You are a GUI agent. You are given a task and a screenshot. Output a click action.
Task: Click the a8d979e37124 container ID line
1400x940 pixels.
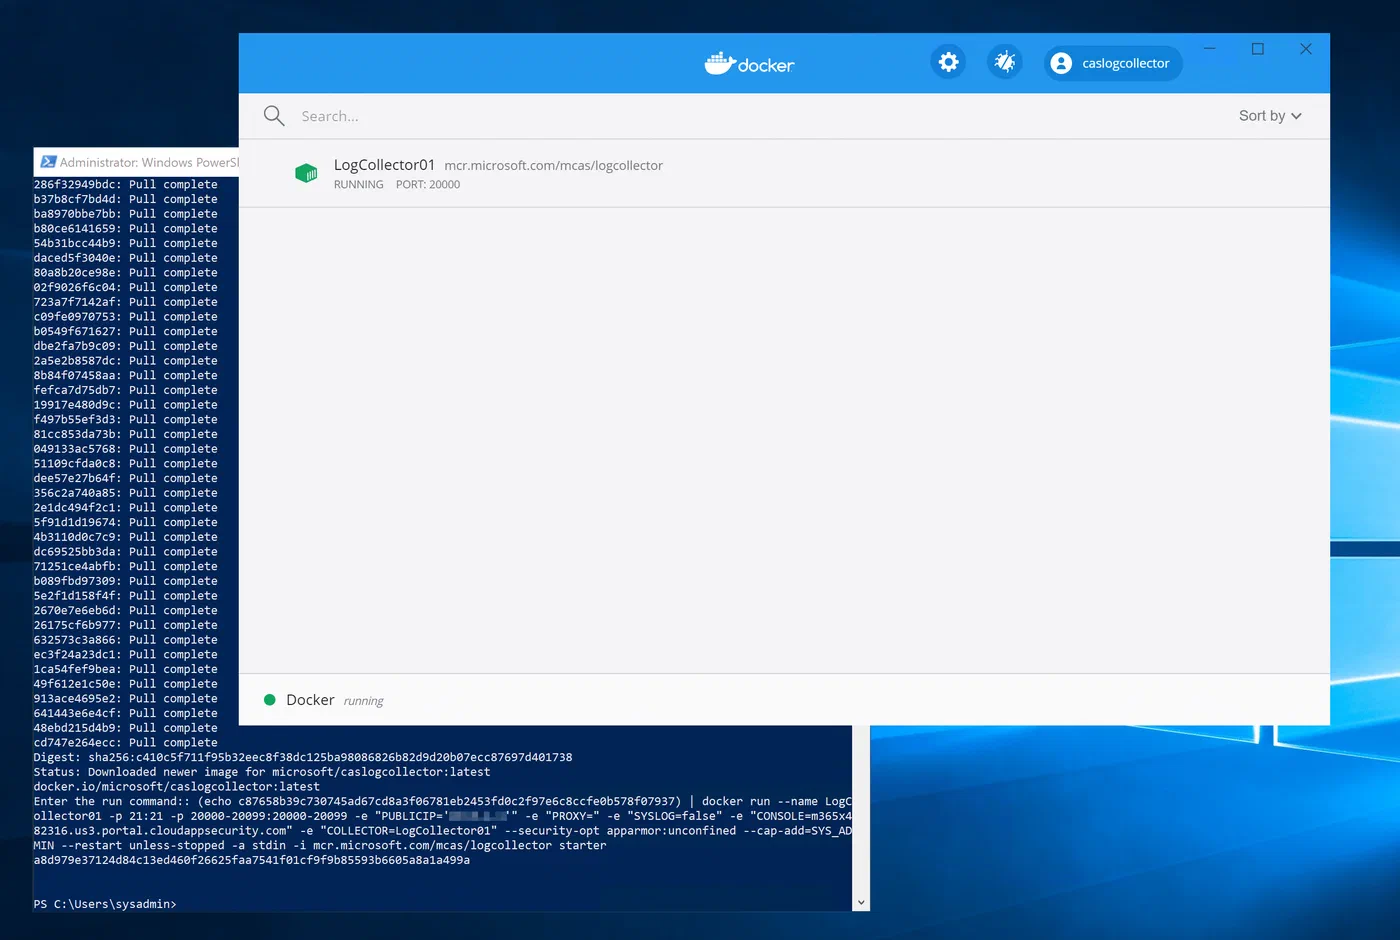tap(251, 860)
